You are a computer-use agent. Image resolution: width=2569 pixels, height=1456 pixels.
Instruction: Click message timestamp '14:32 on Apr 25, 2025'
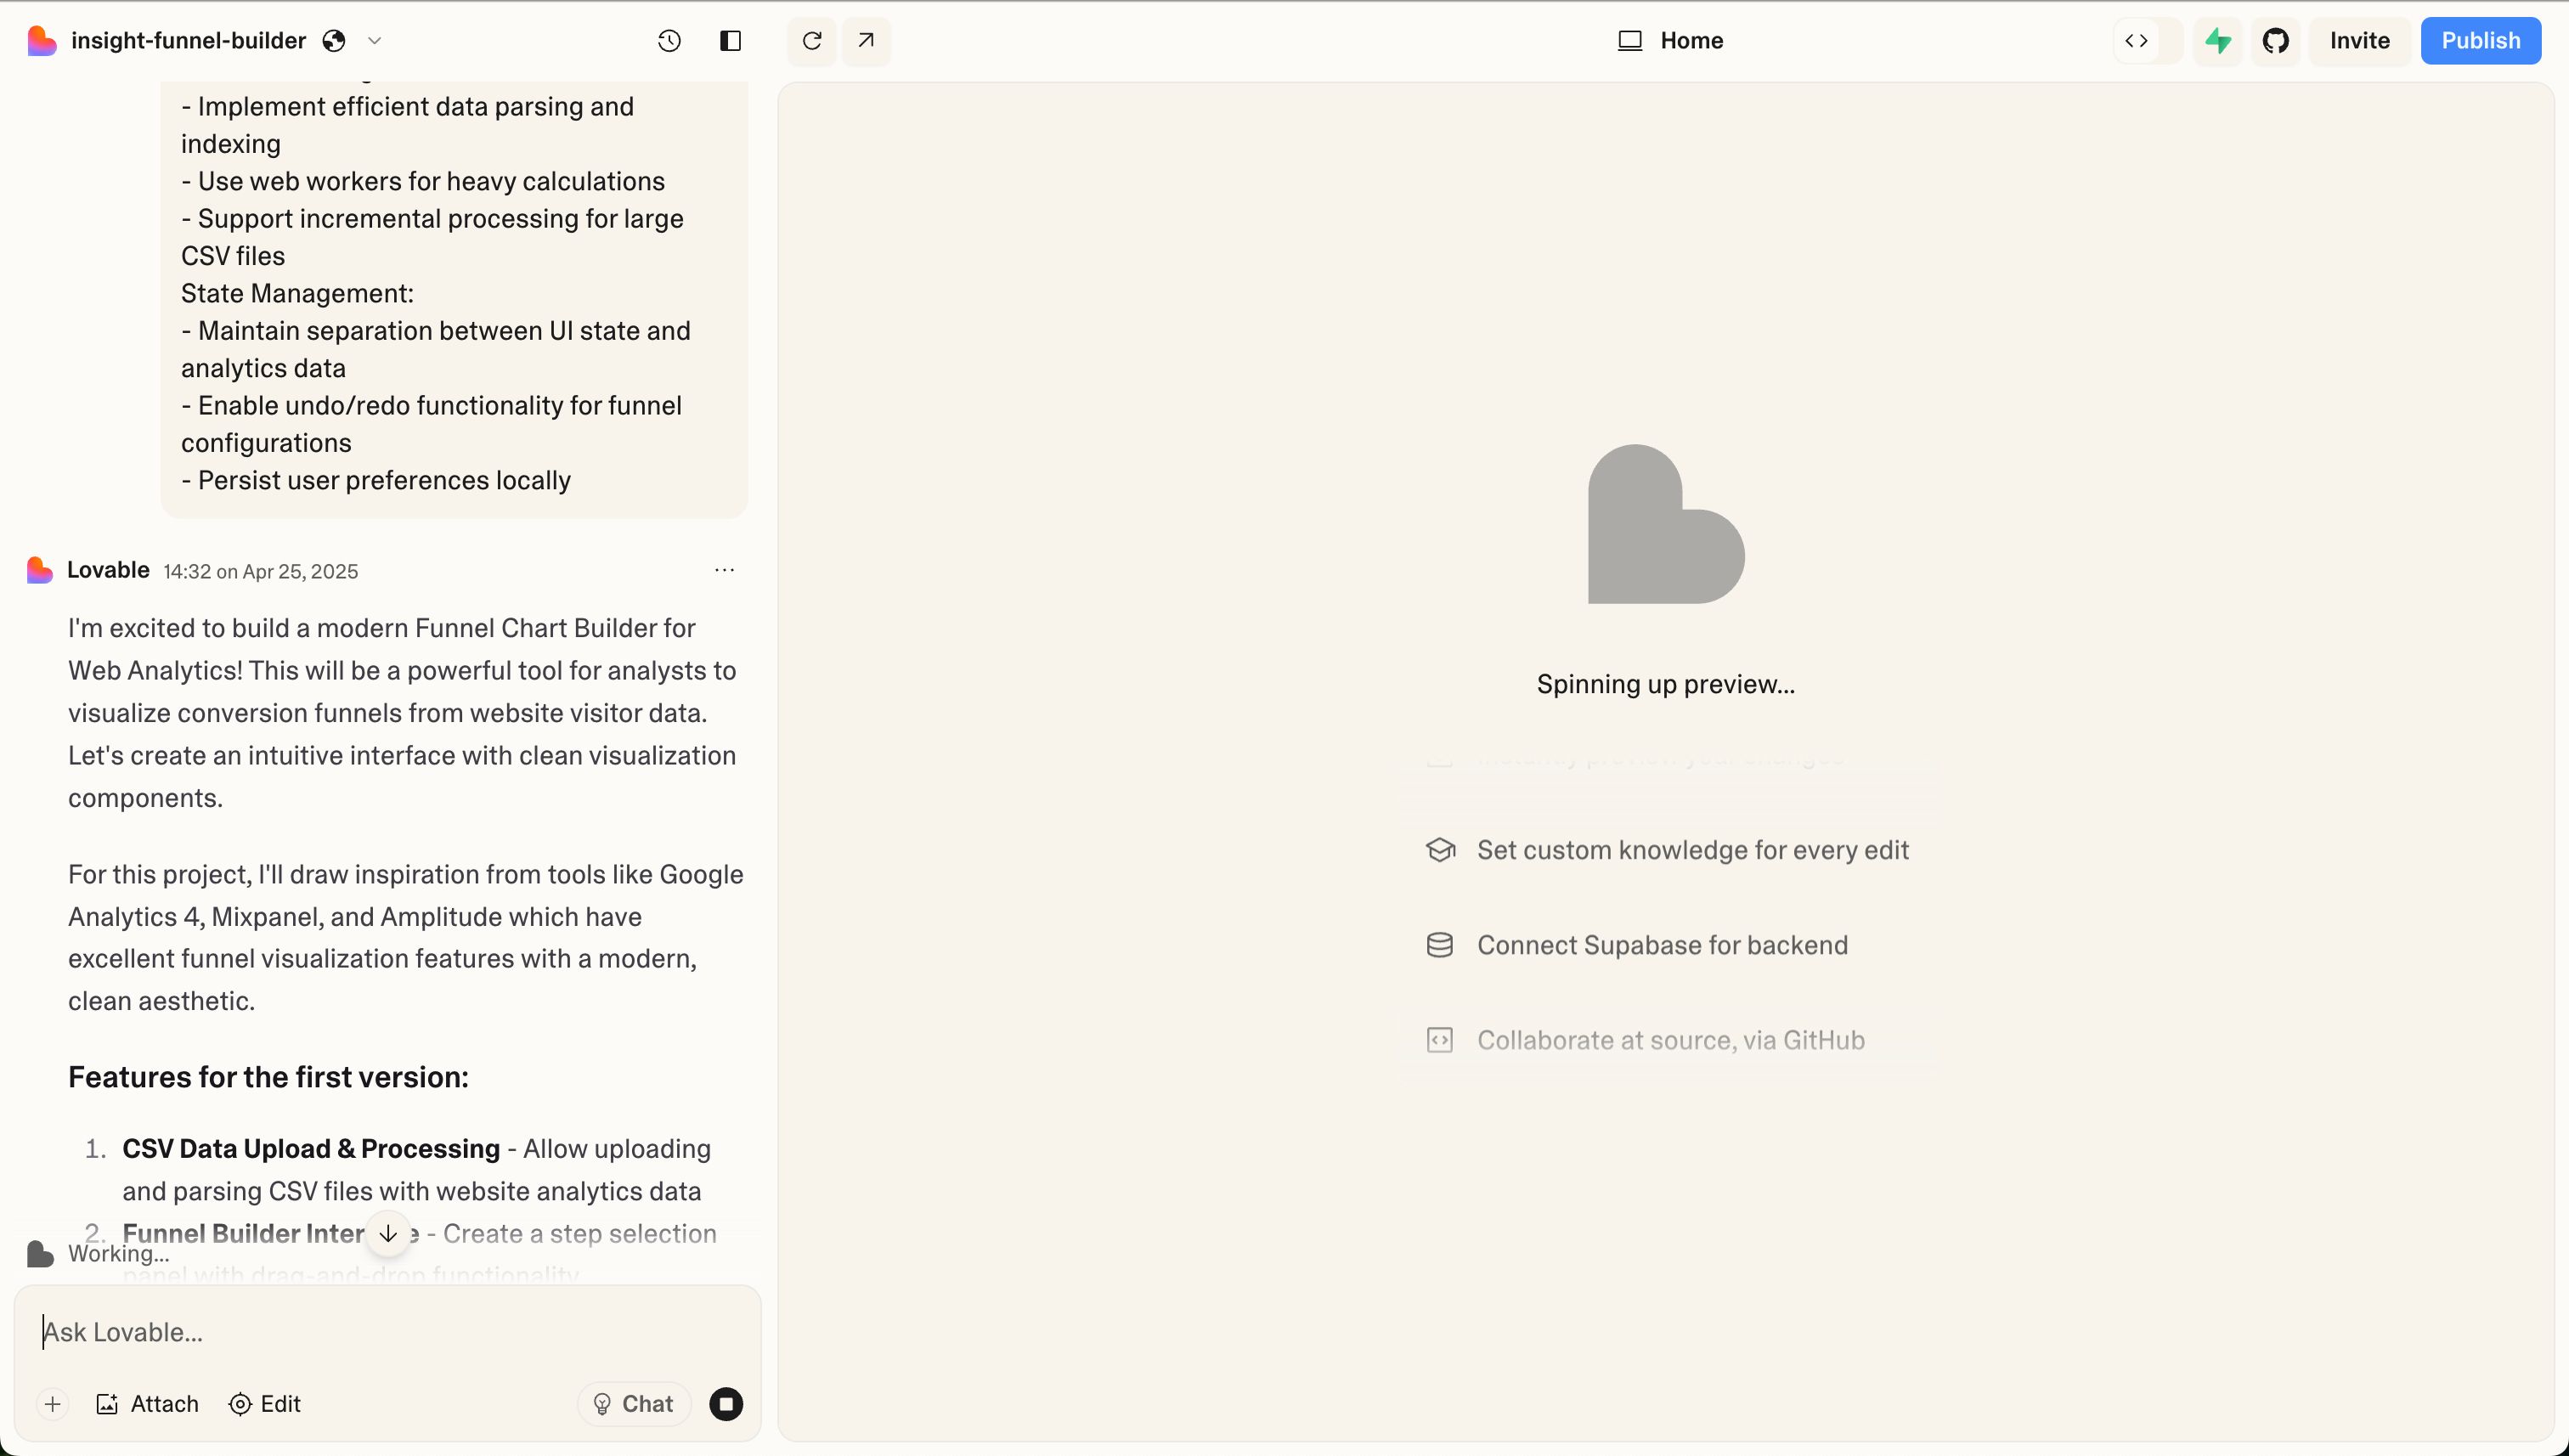pos(261,571)
